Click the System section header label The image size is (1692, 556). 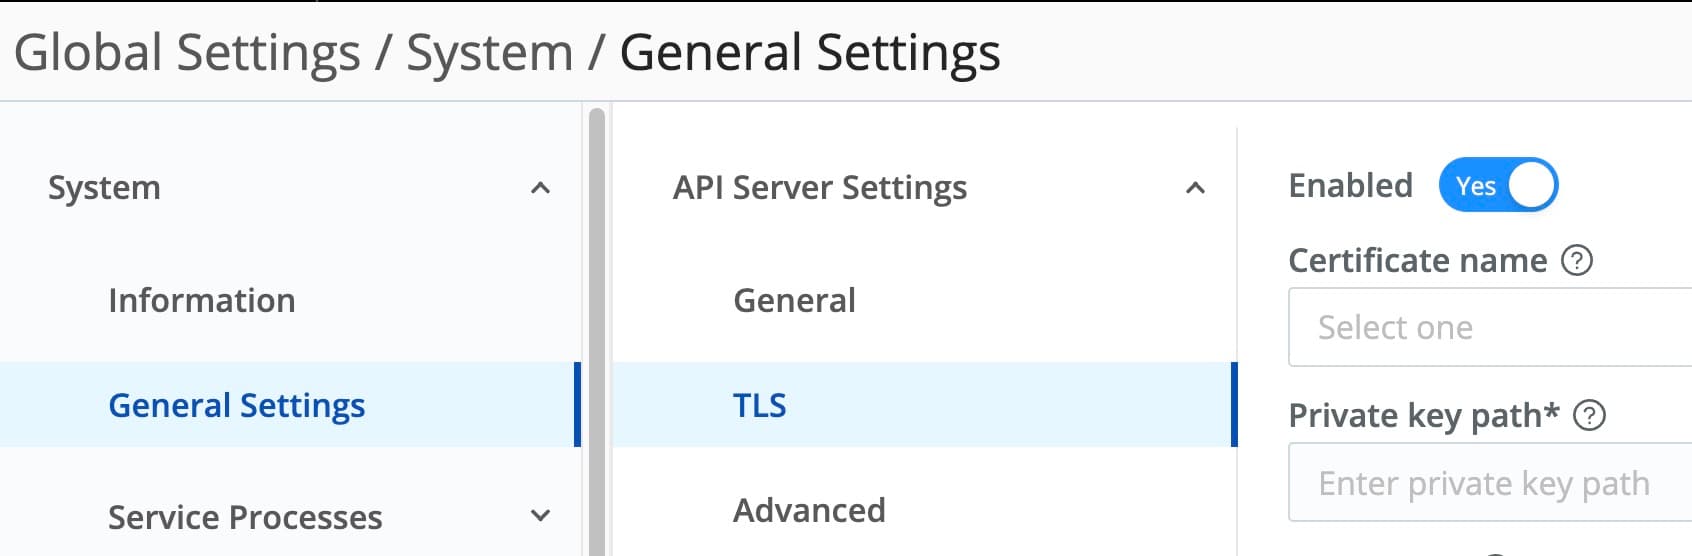104,188
